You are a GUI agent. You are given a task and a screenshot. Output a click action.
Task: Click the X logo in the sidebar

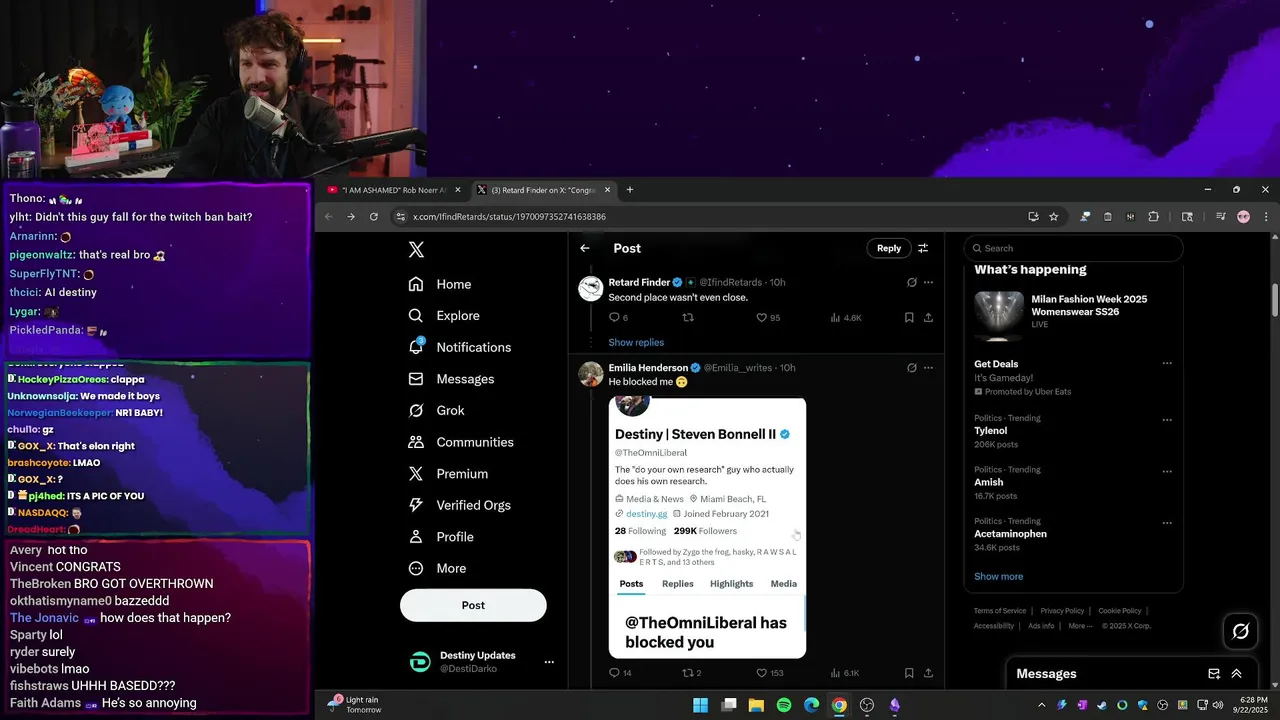coord(416,250)
